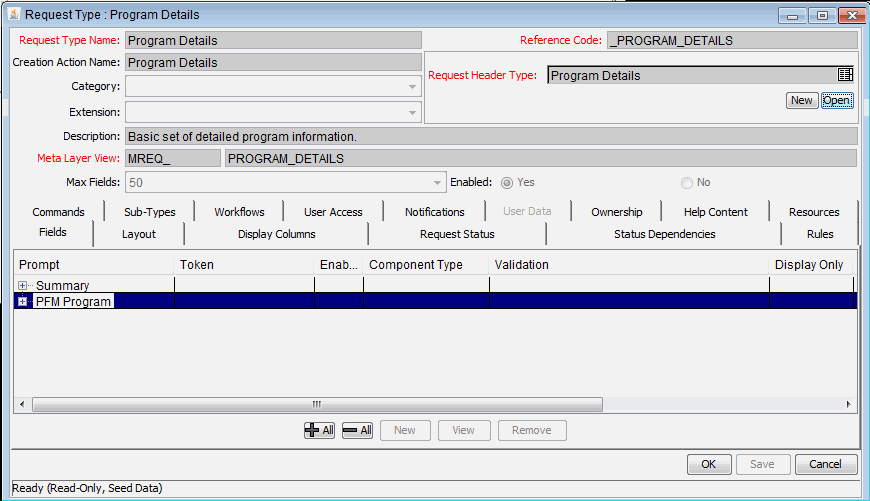
Task: Open the Category dropdown
Action: tap(412, 87)
